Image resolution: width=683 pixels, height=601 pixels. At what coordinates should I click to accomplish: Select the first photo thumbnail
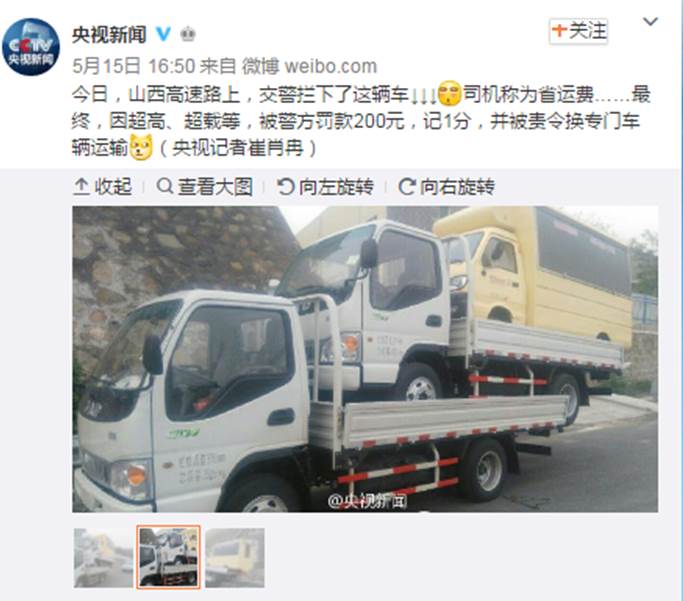click(103, 558)
